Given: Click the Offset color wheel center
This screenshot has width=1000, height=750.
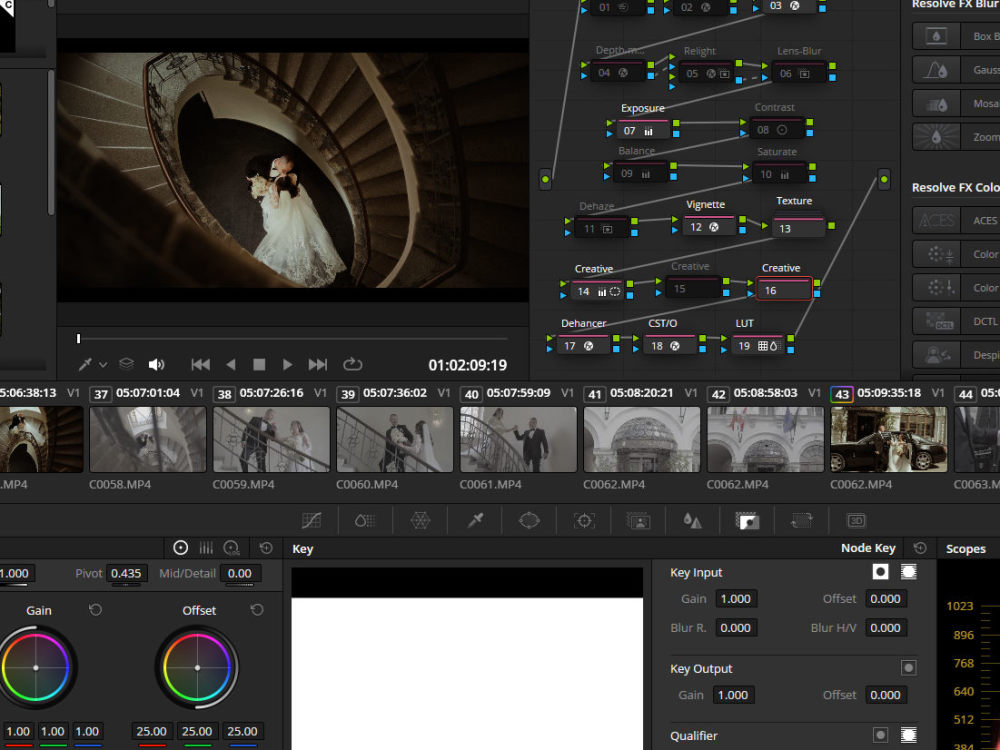Looking at the screenshot, I should [x=197, y=668].
